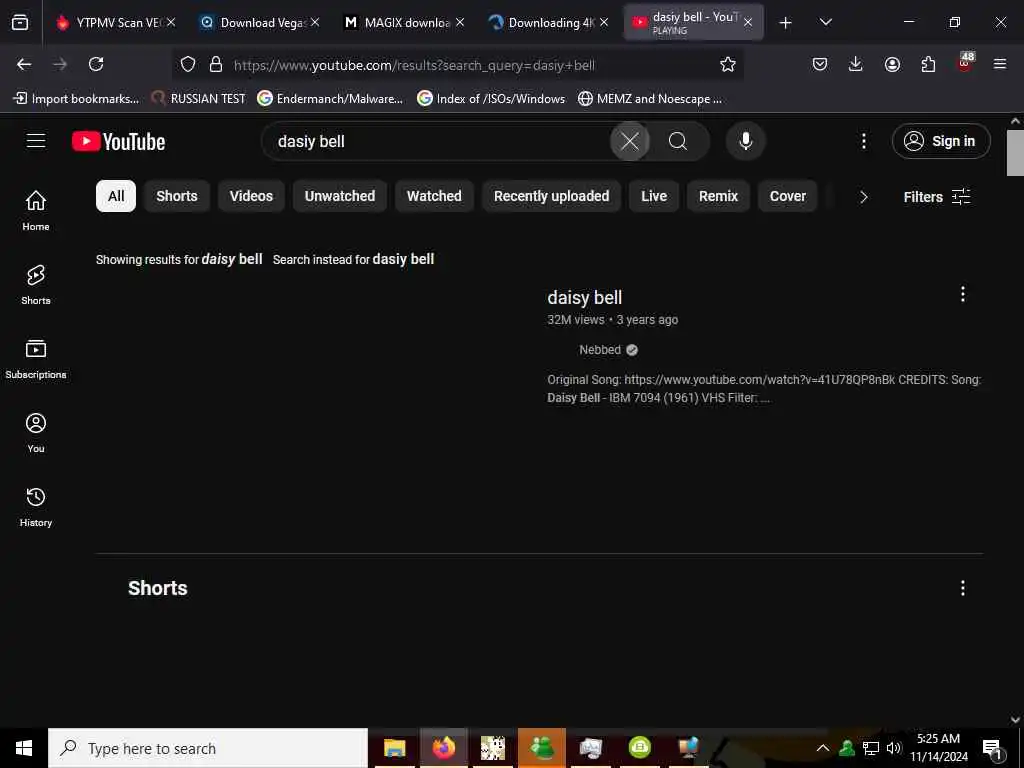Open the Windows Start menu
Viewport: 1024px width, 768px height.
24,748
